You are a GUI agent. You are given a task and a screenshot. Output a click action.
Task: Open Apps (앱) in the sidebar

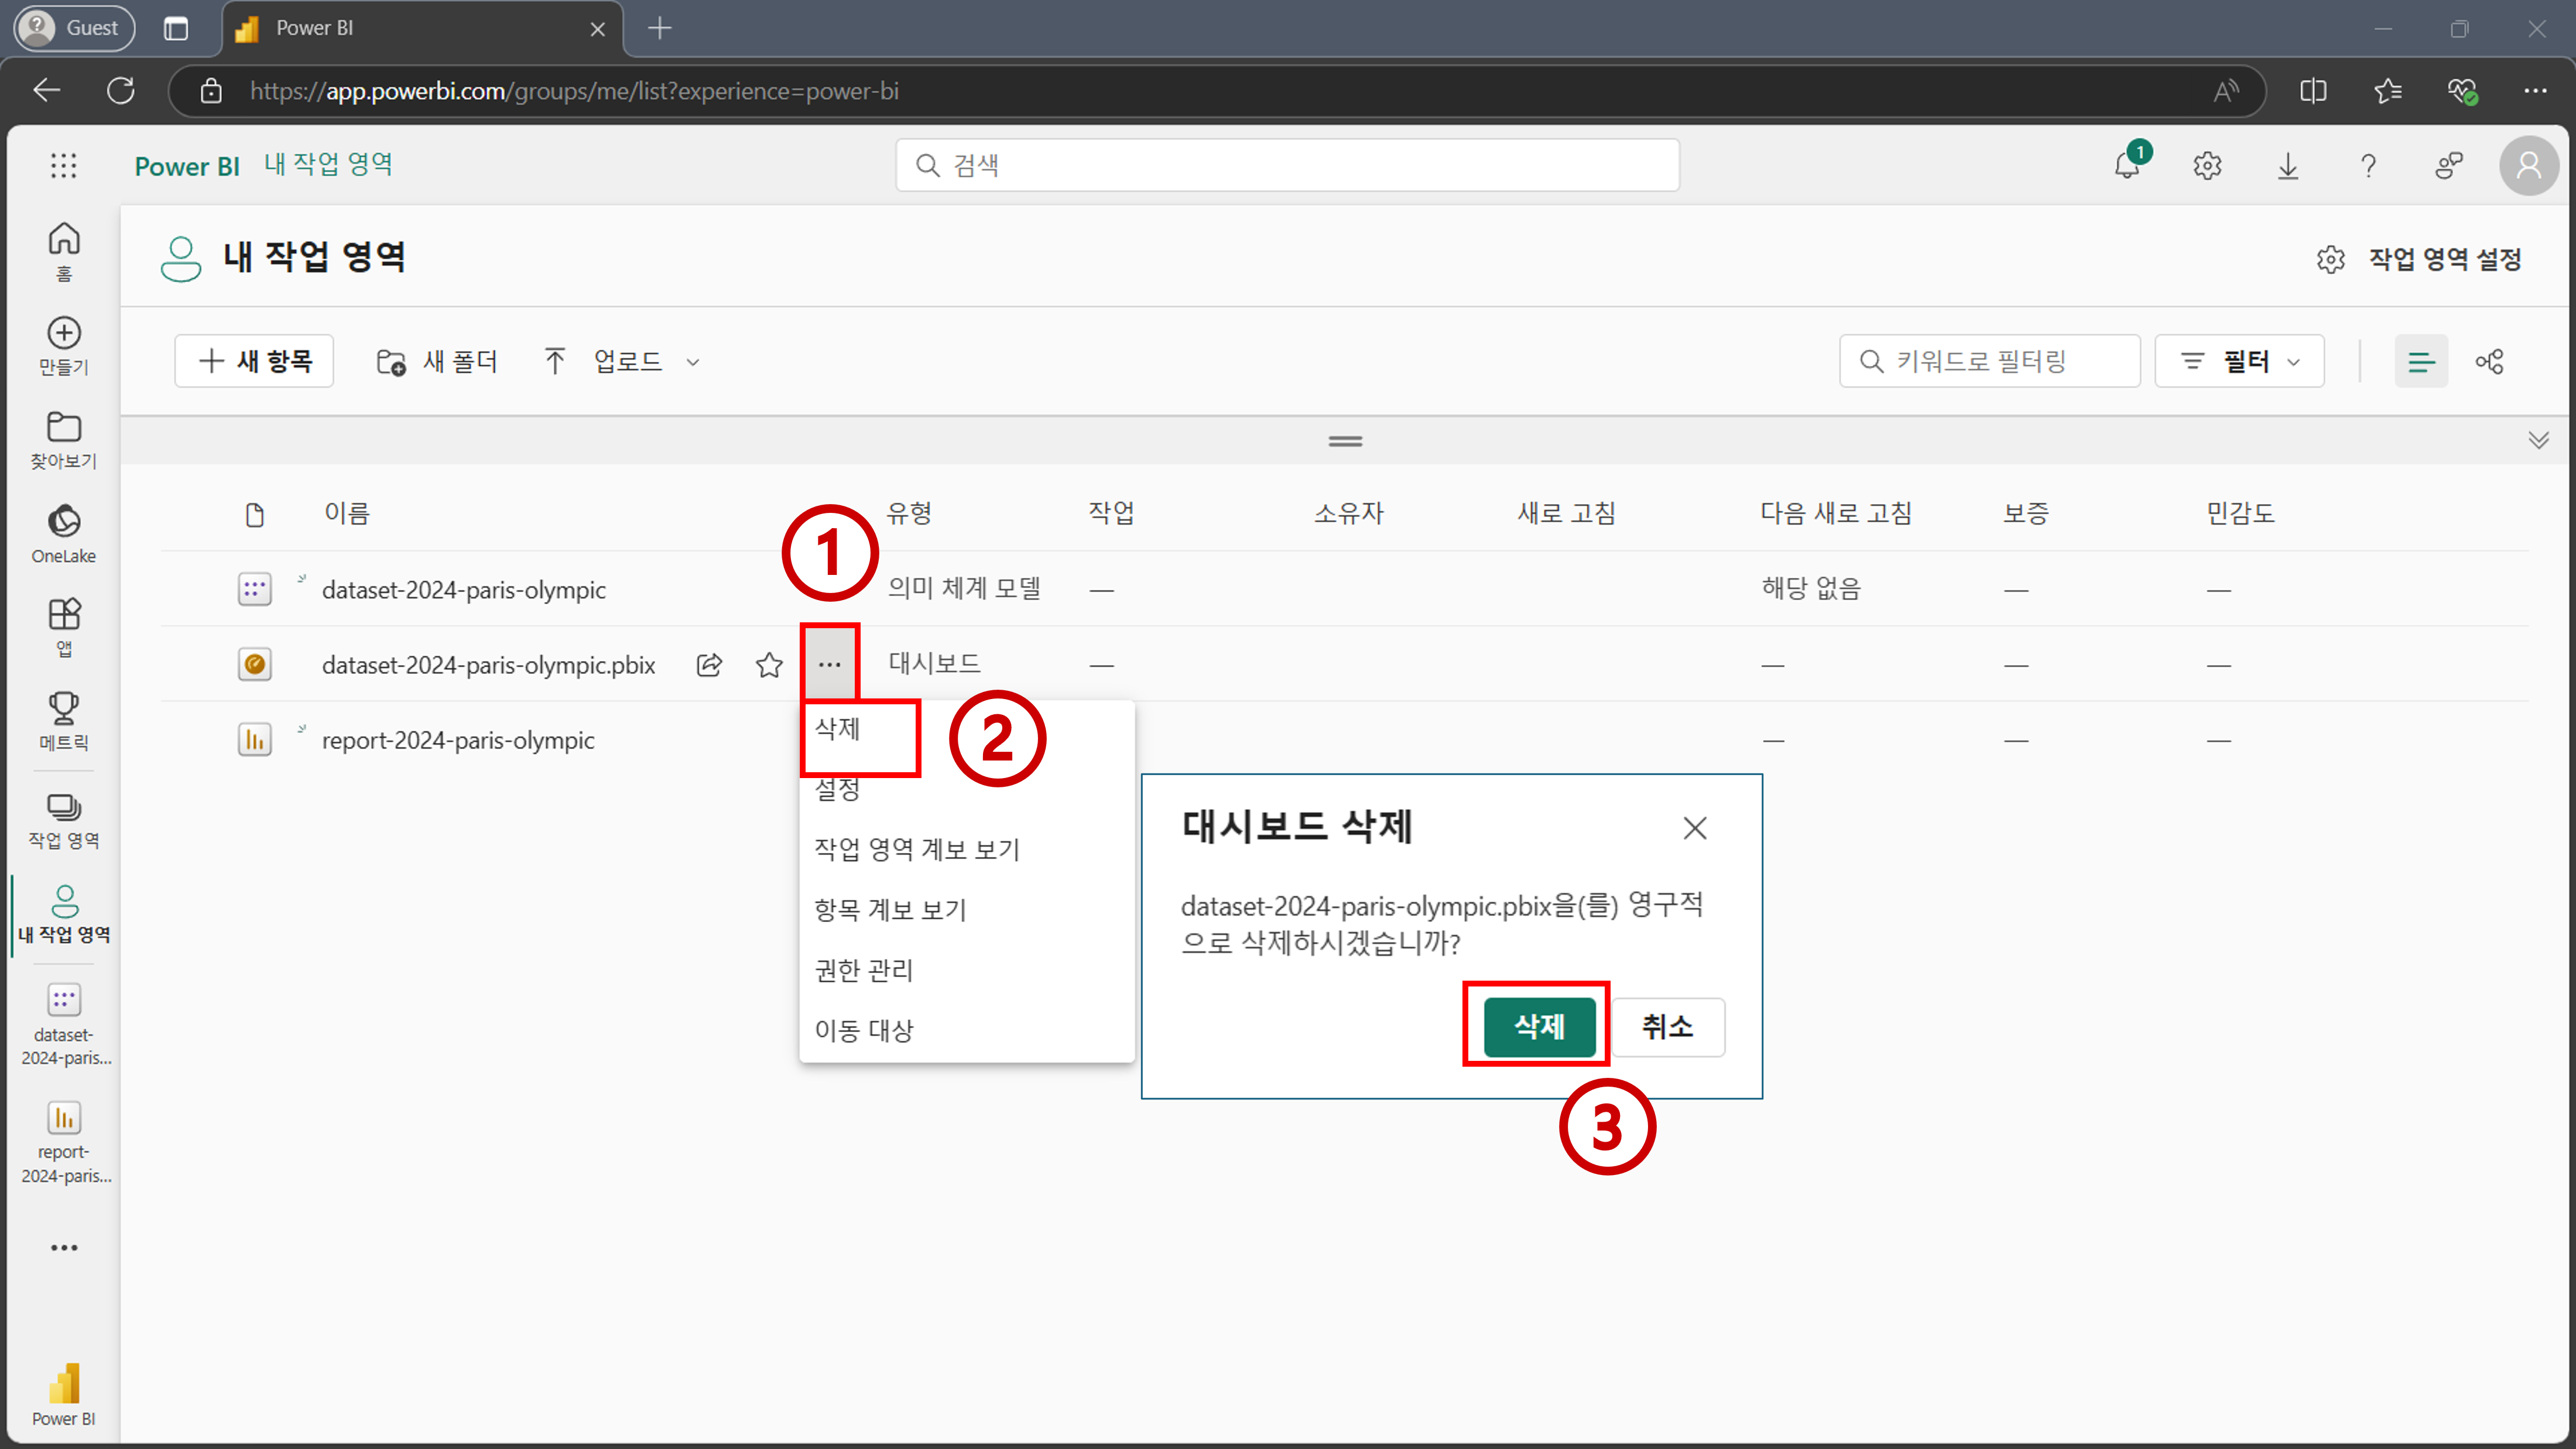(x=64, y=628)
